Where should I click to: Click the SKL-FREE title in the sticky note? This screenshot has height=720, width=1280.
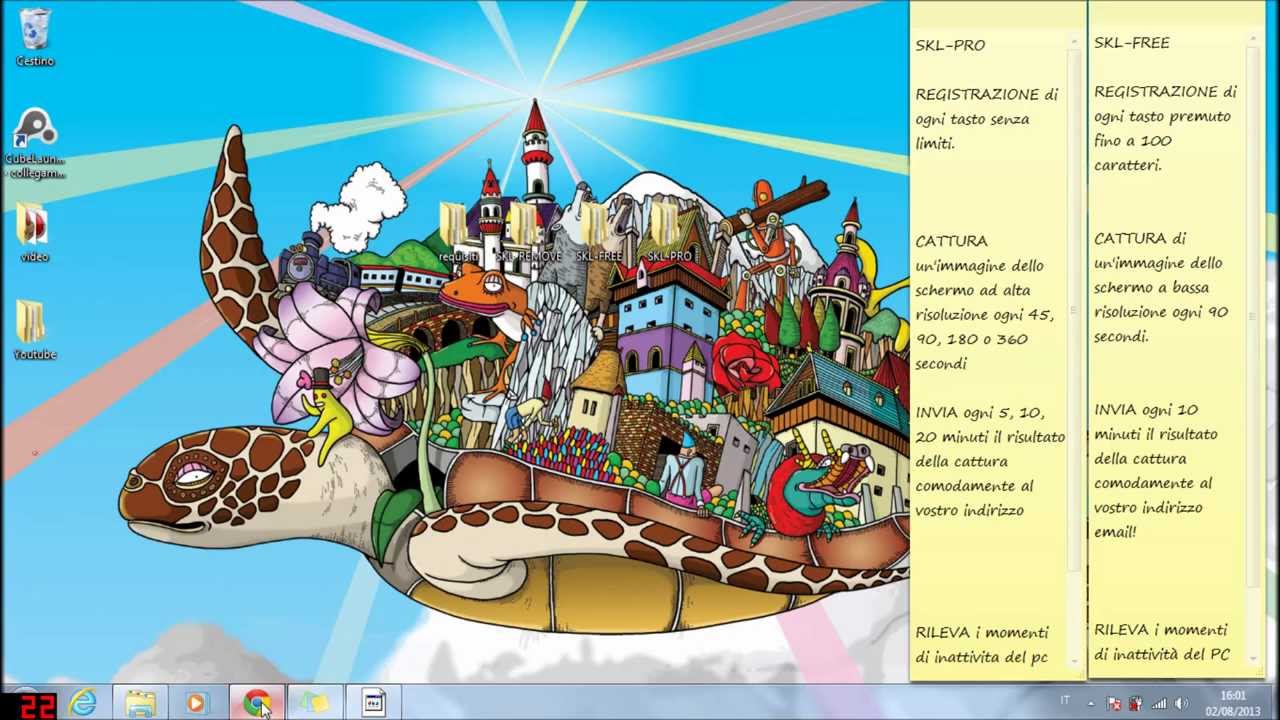pos(1131,43)
